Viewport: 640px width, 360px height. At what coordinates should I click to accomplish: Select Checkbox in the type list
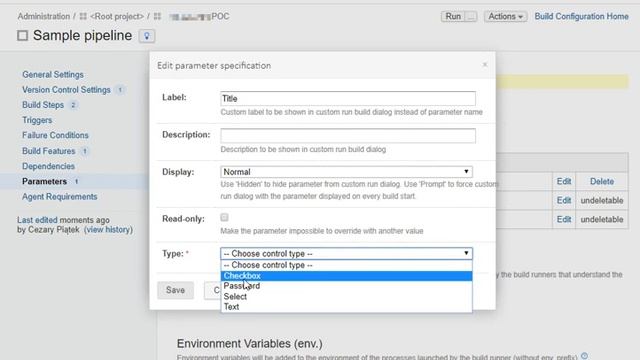coord(347,276)
